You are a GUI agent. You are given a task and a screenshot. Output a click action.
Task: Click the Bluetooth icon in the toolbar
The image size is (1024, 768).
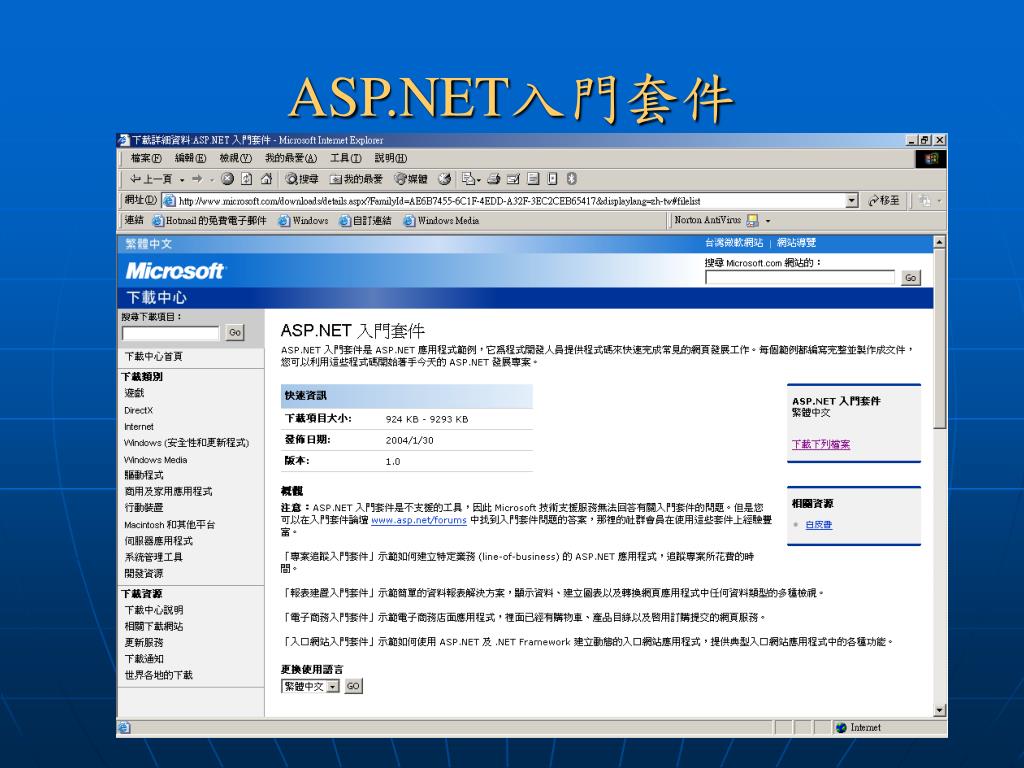pos(571,179)
